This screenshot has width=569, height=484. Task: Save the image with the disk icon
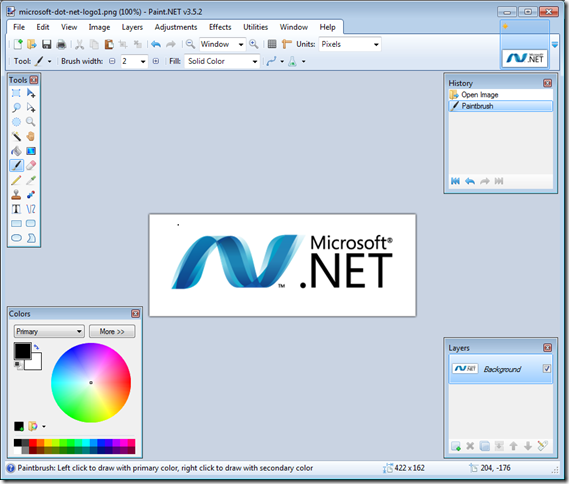pyautogui.click(x=46, y=44)
